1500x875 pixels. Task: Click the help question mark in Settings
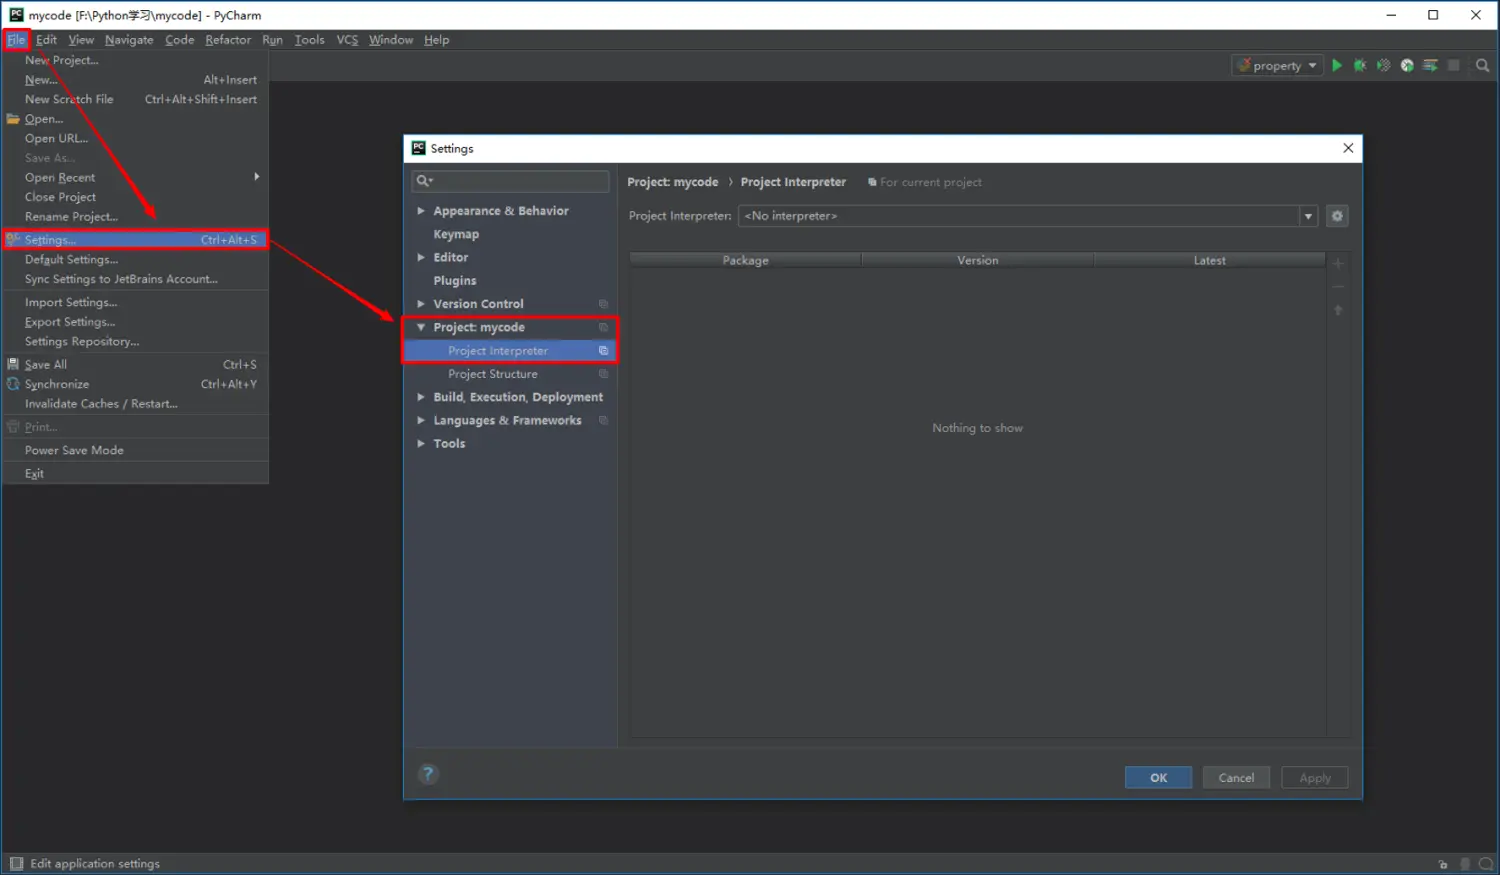tap(428, 774)
